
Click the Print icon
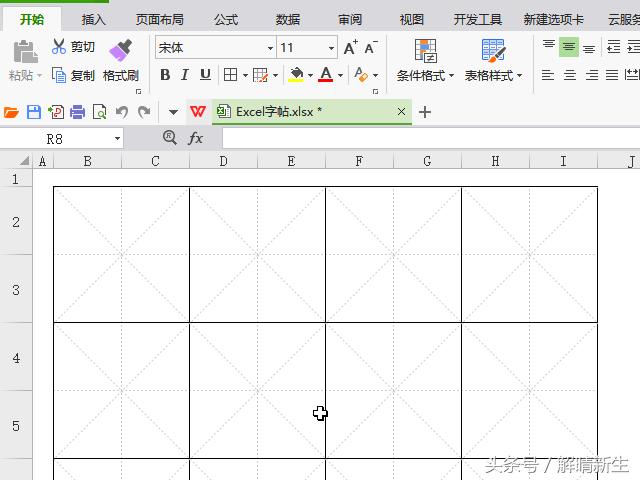[x=77, y=112]
